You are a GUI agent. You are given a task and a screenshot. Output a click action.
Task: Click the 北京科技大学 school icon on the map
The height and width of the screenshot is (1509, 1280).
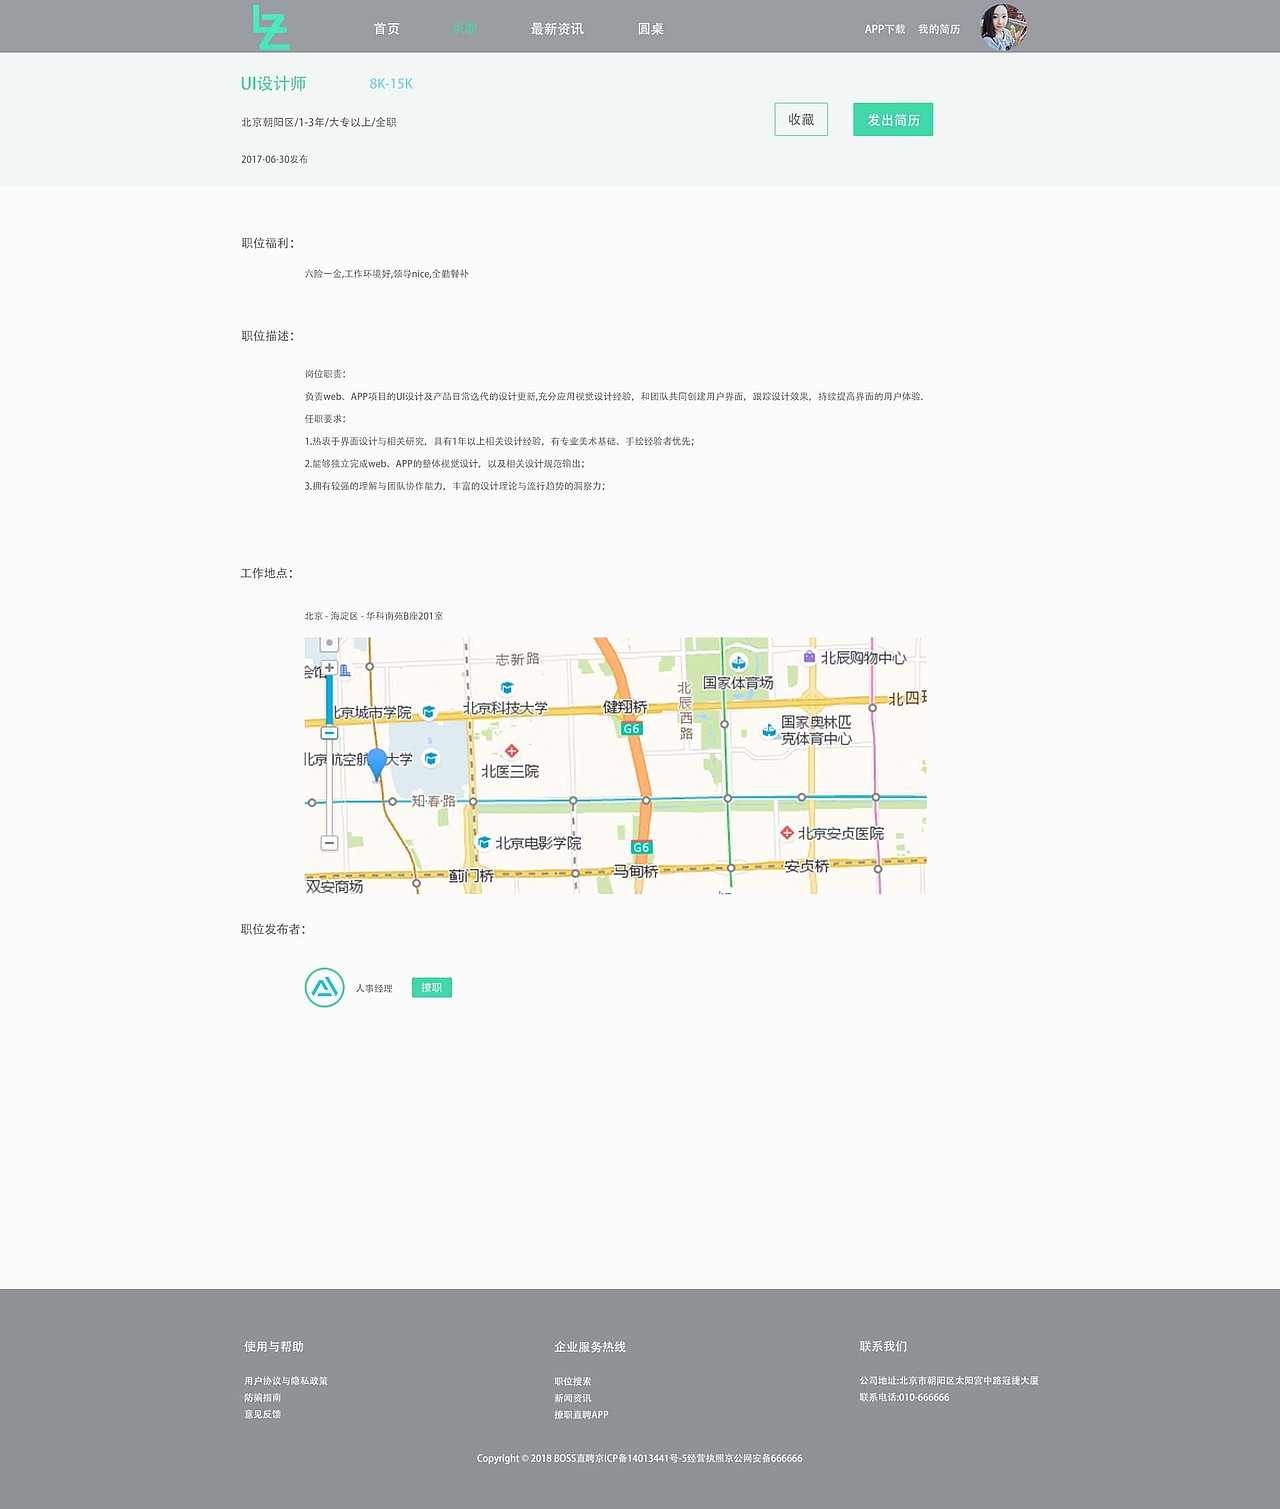coord(507,688)
